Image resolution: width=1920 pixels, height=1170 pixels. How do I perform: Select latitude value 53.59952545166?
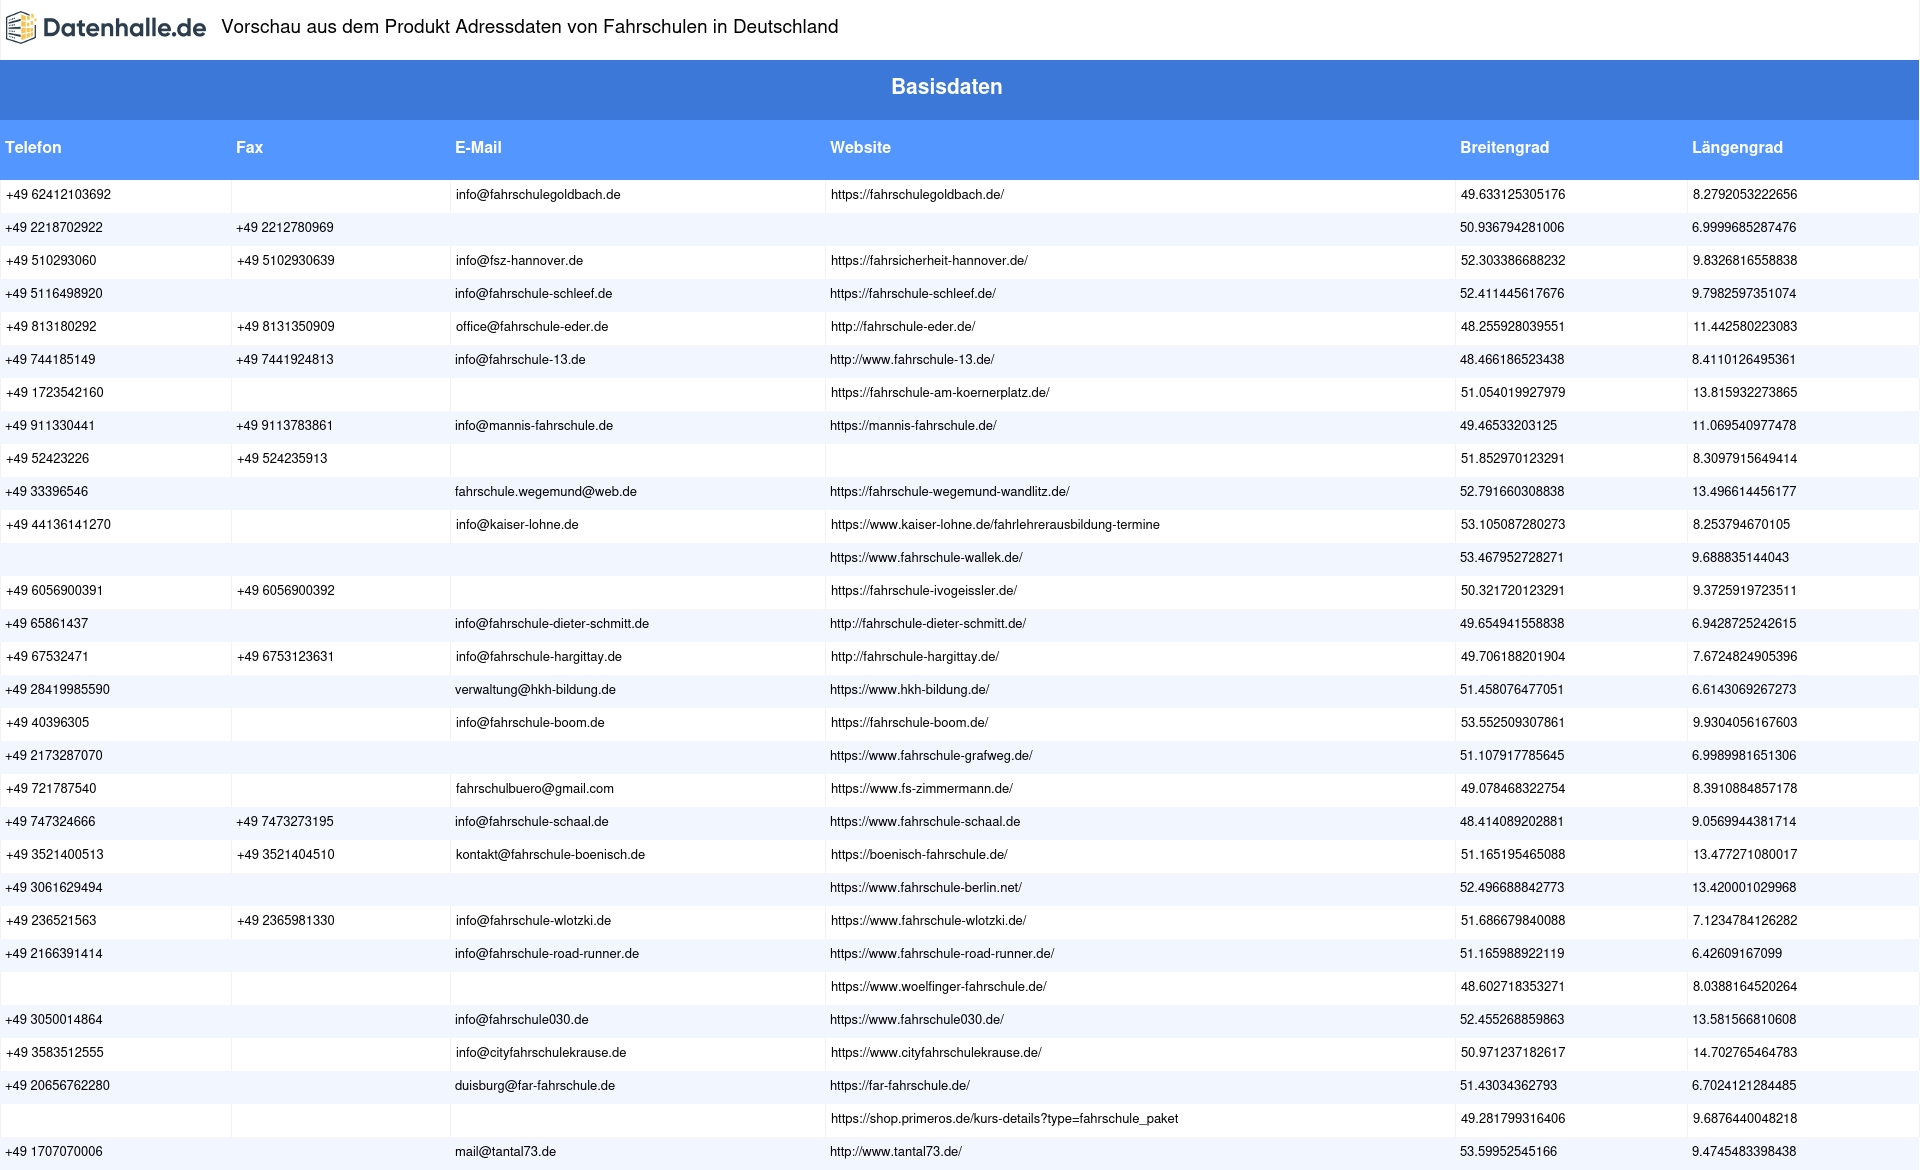click(1508, 1152)
